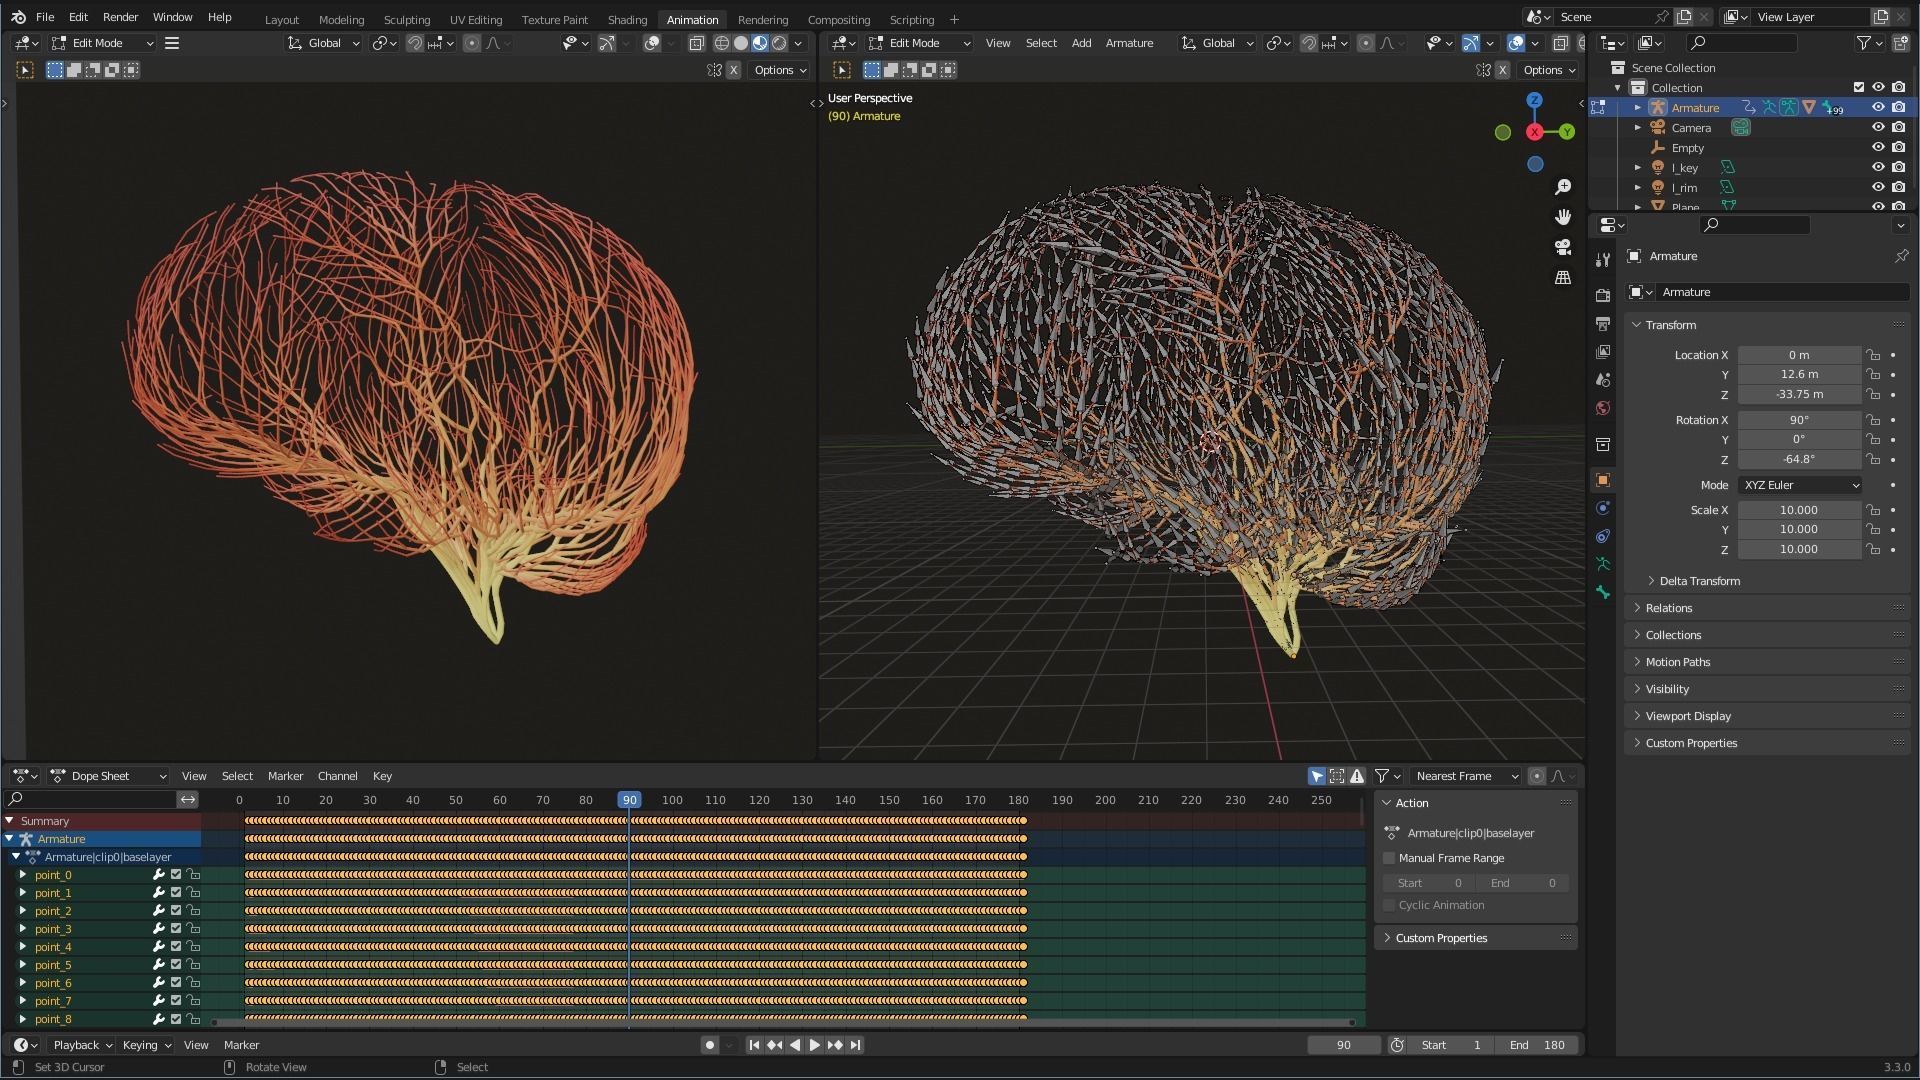The image size is (1920, 1080).
Task: Toggle auto keying record button
Action: click(710, 1045)
